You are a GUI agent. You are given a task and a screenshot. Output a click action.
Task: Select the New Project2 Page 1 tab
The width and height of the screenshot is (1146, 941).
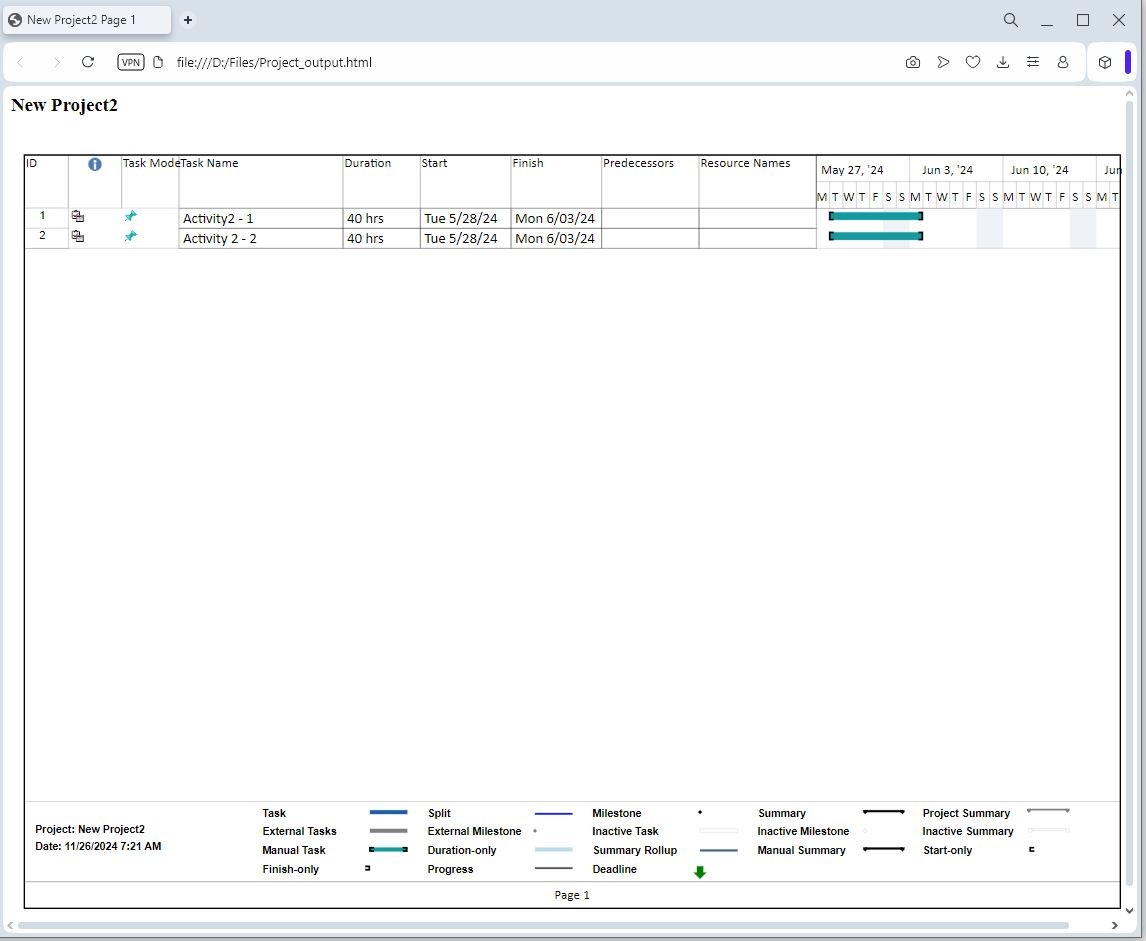pos(85,19)
